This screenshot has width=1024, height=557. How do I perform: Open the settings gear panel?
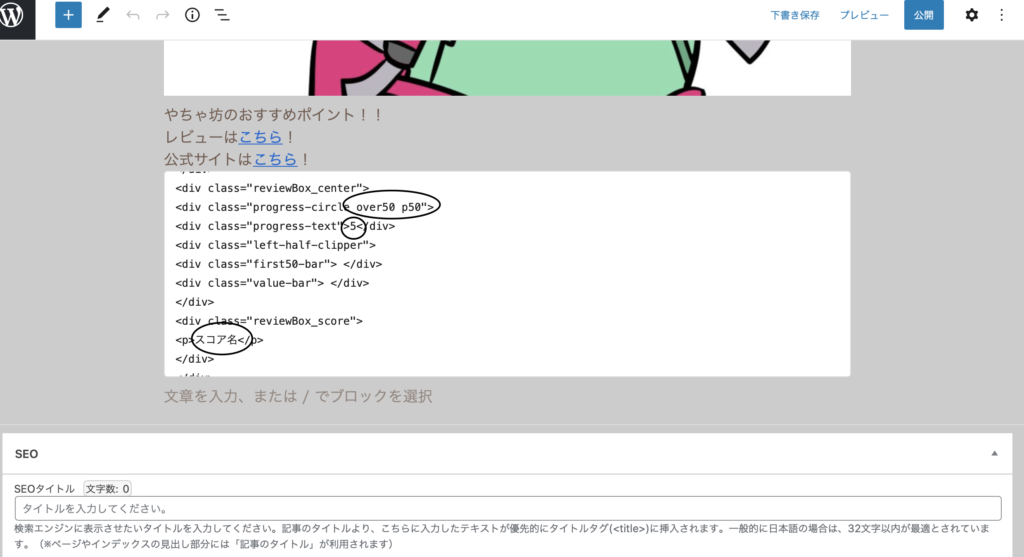972,15
